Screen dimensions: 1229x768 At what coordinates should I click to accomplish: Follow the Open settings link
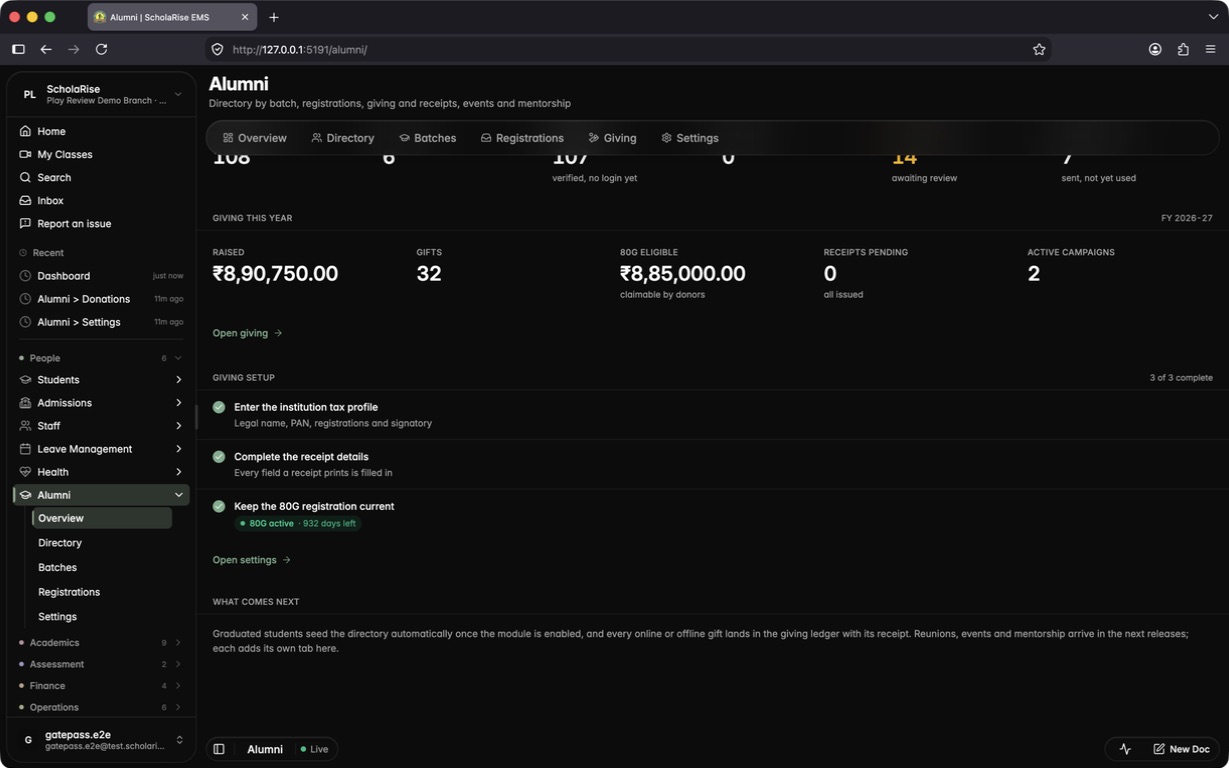pyautogui.click(x=251, y=560)
